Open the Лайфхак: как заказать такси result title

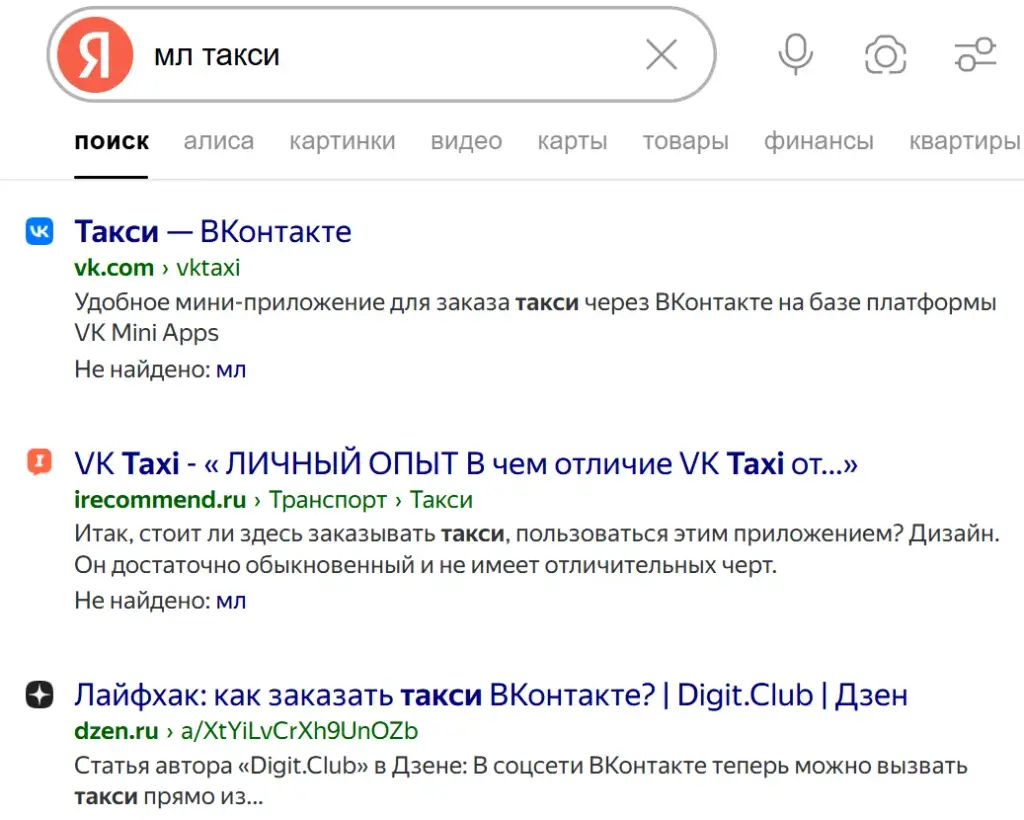coord(491,695)
